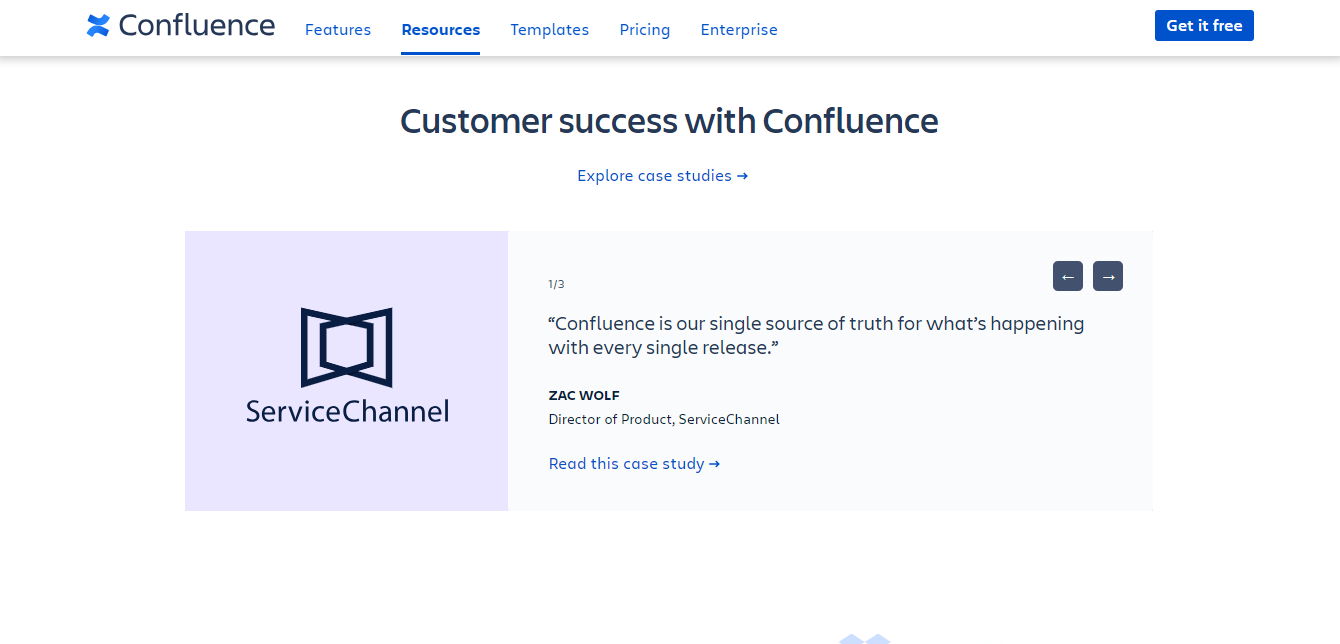Click the Confluence single source quote text
The height and width of the screenshot is (644, 1340).
click(x=816, y=336)
